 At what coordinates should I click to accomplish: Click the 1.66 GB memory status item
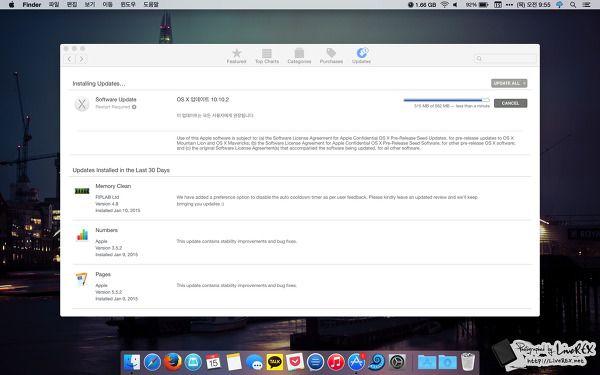click(x=422, y=5)
